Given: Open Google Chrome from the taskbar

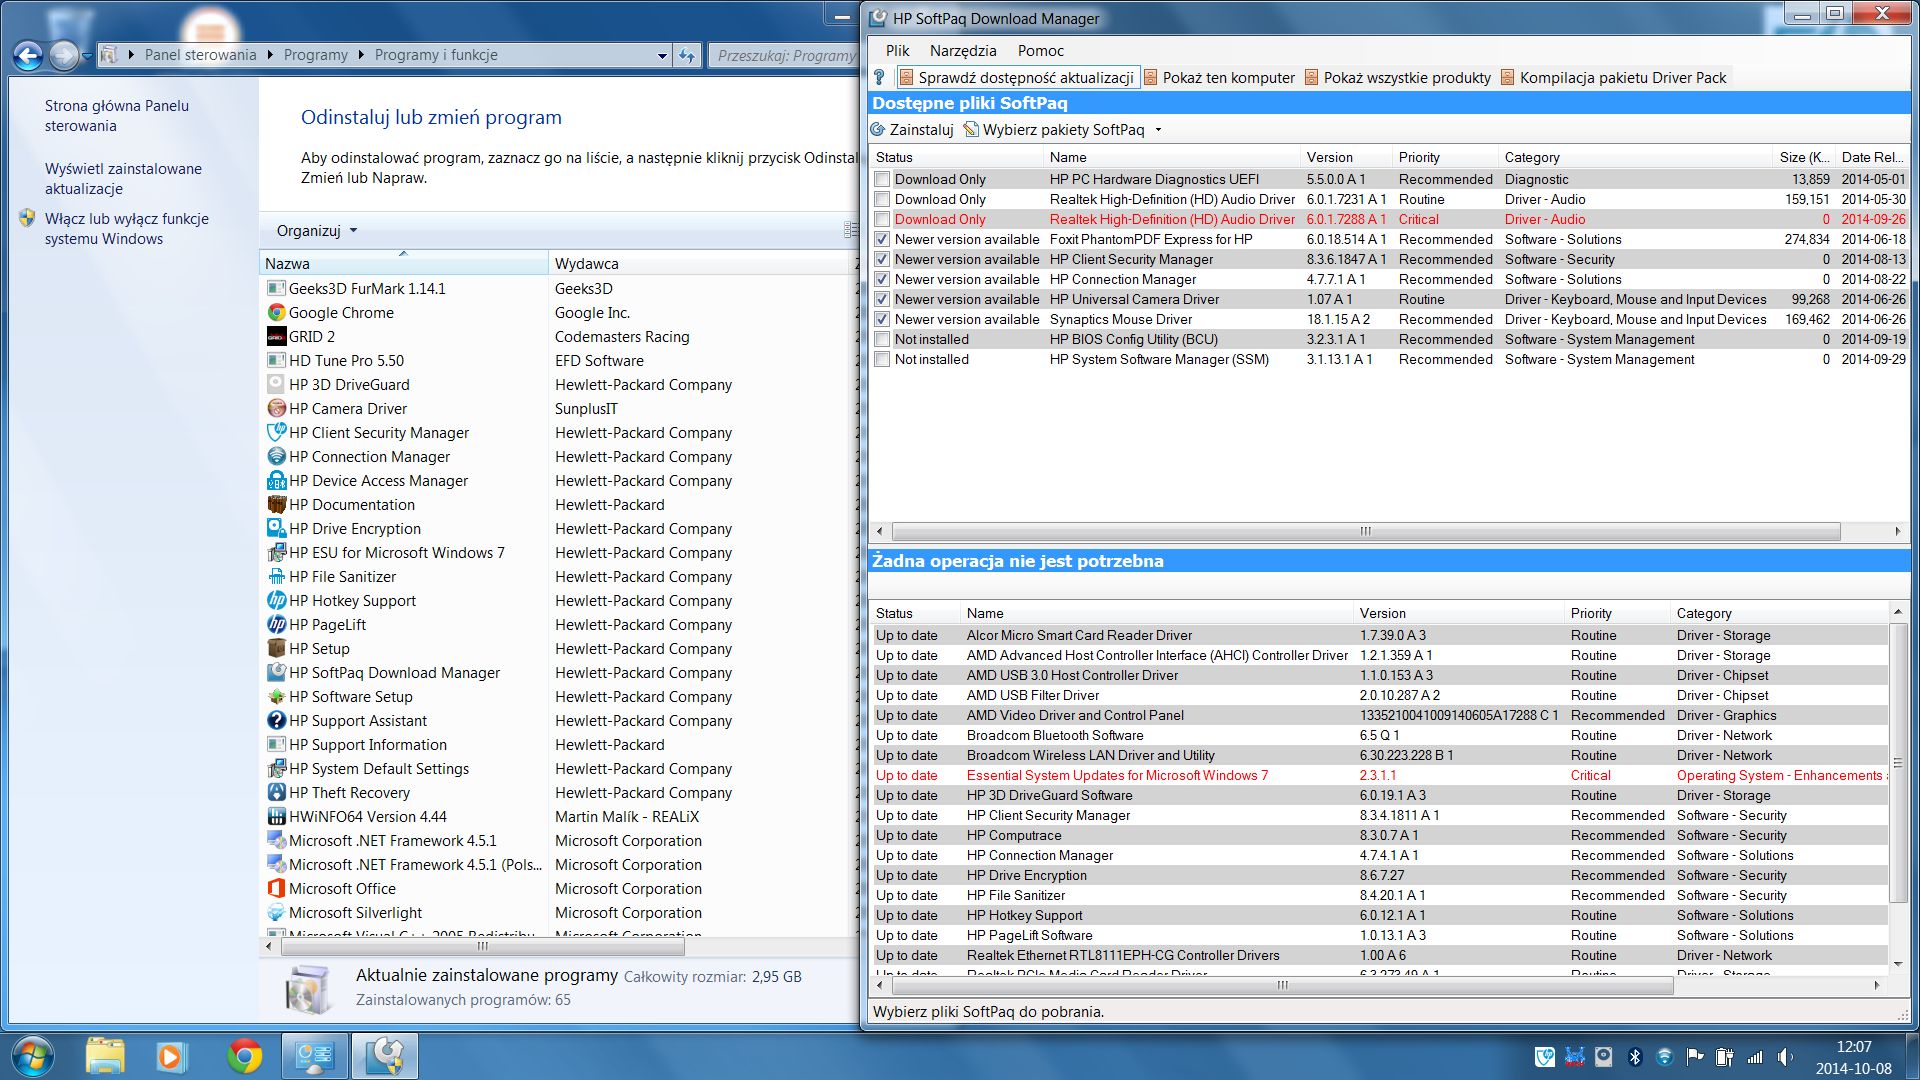Looking at the screenshot, I should click(x=244, y=1056).
